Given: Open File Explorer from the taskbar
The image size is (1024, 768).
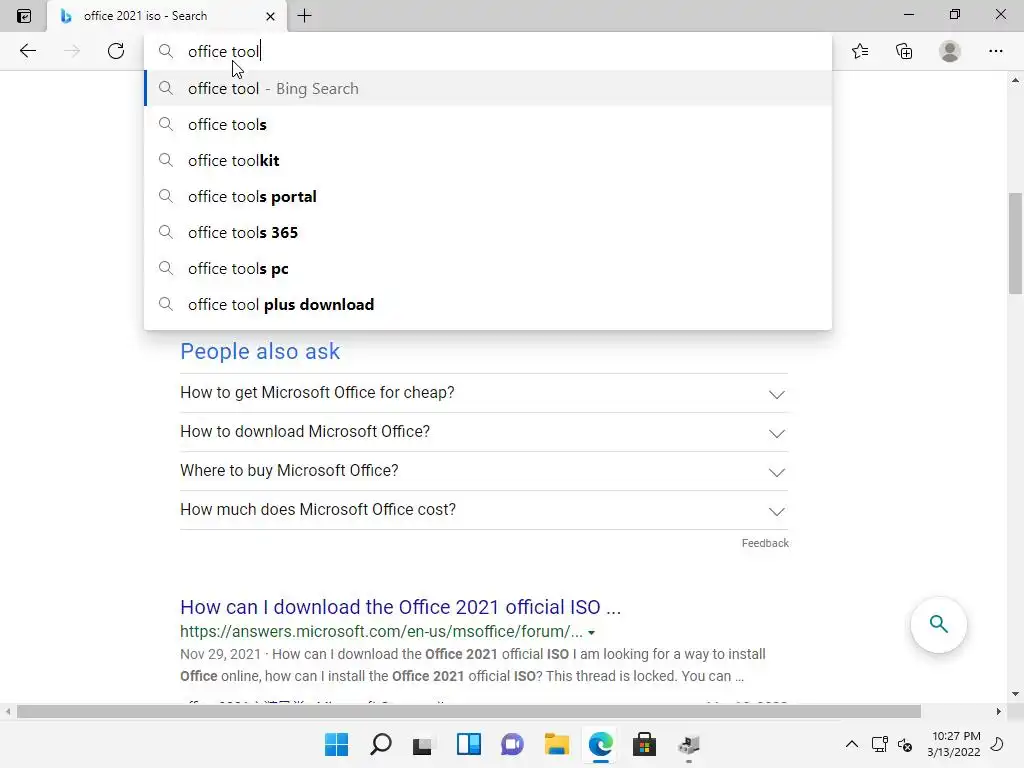Looking at the screenshot, I should (556, 744).
